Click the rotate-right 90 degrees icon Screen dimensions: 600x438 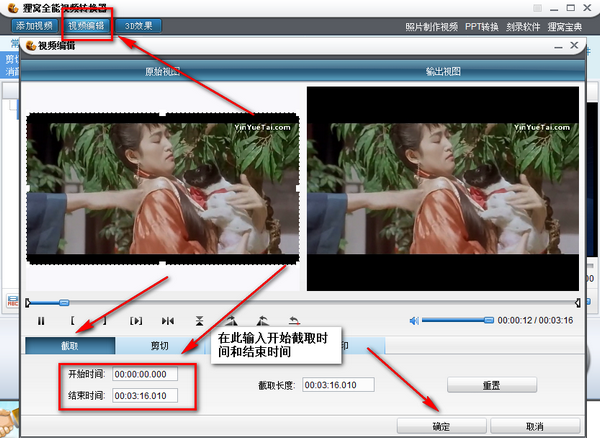tap(231, 321)
